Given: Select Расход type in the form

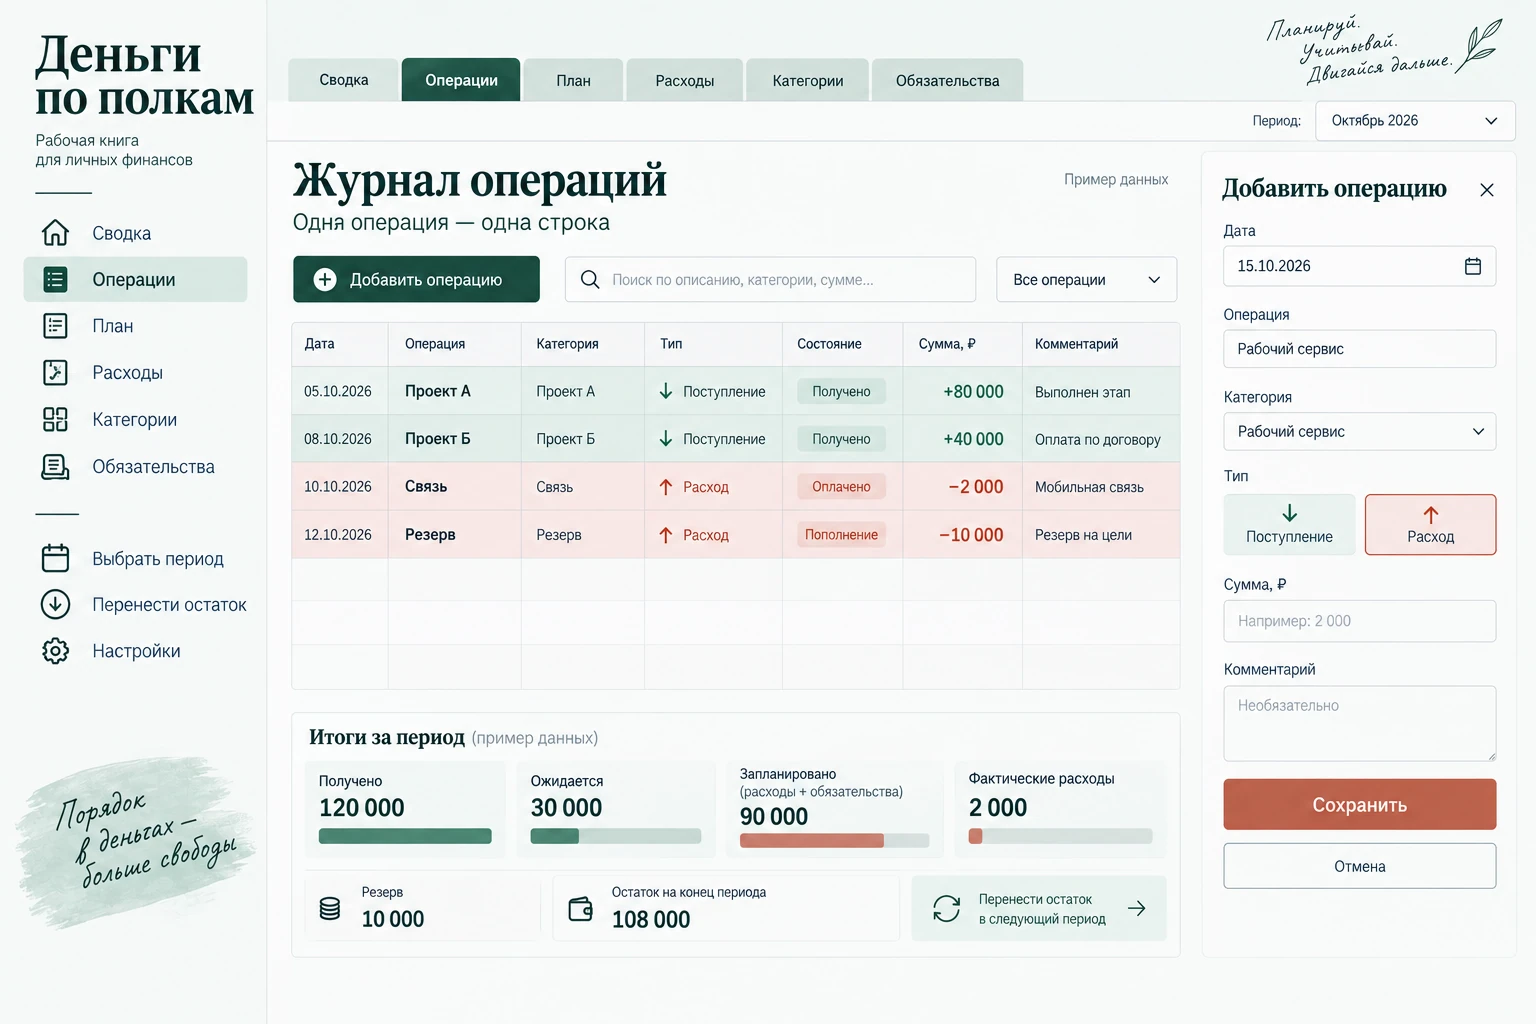Looking at the screenshot, I should (1430, 525).
